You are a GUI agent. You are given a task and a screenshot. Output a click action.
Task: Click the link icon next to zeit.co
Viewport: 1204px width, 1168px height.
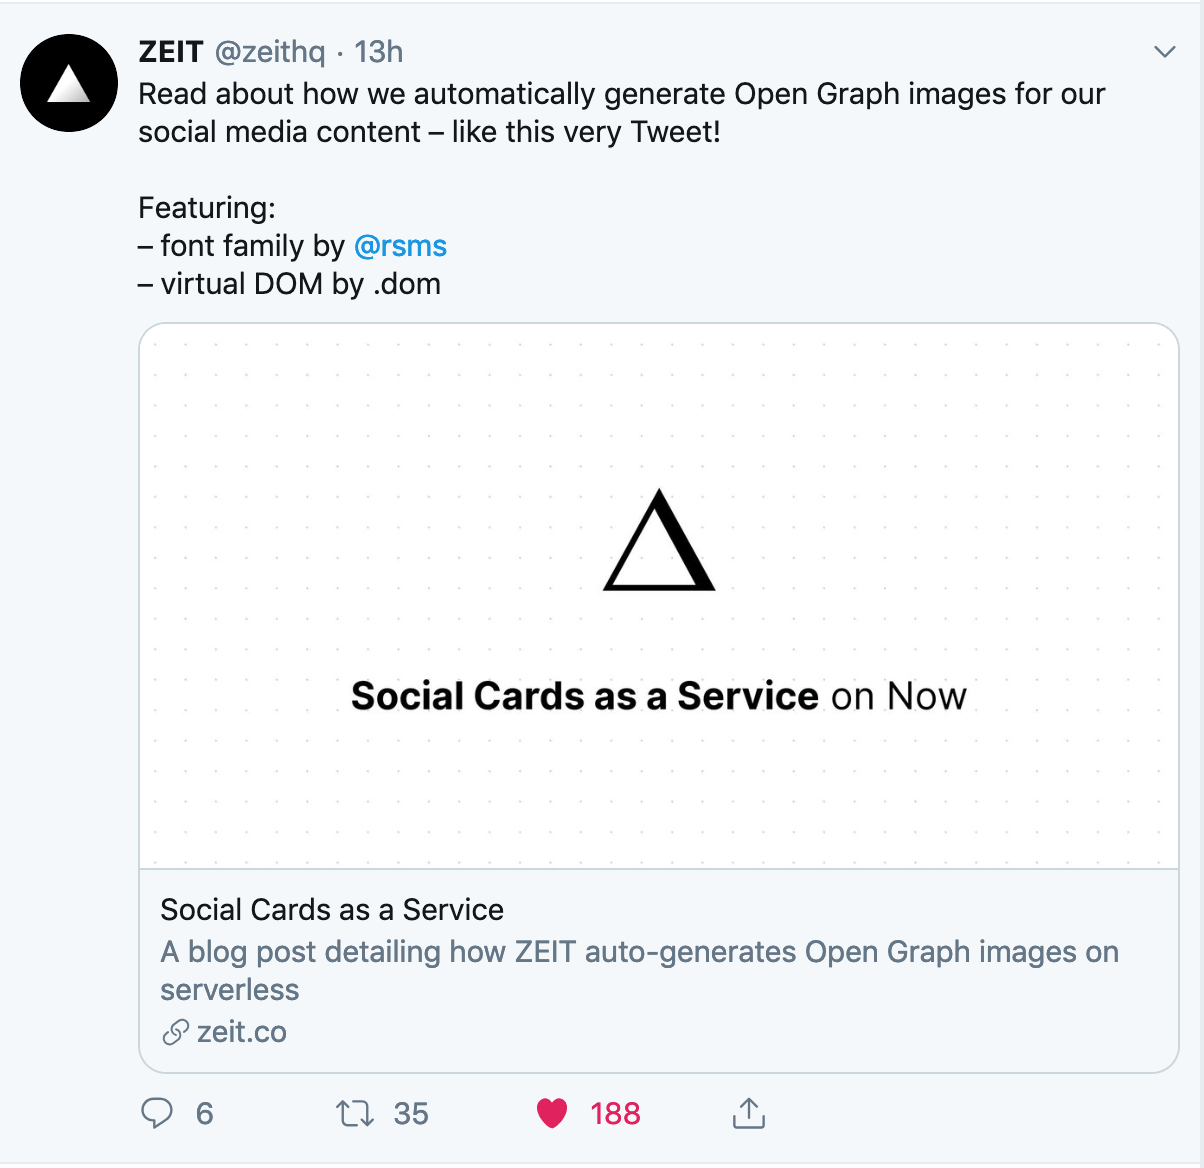pos(175,1031)
